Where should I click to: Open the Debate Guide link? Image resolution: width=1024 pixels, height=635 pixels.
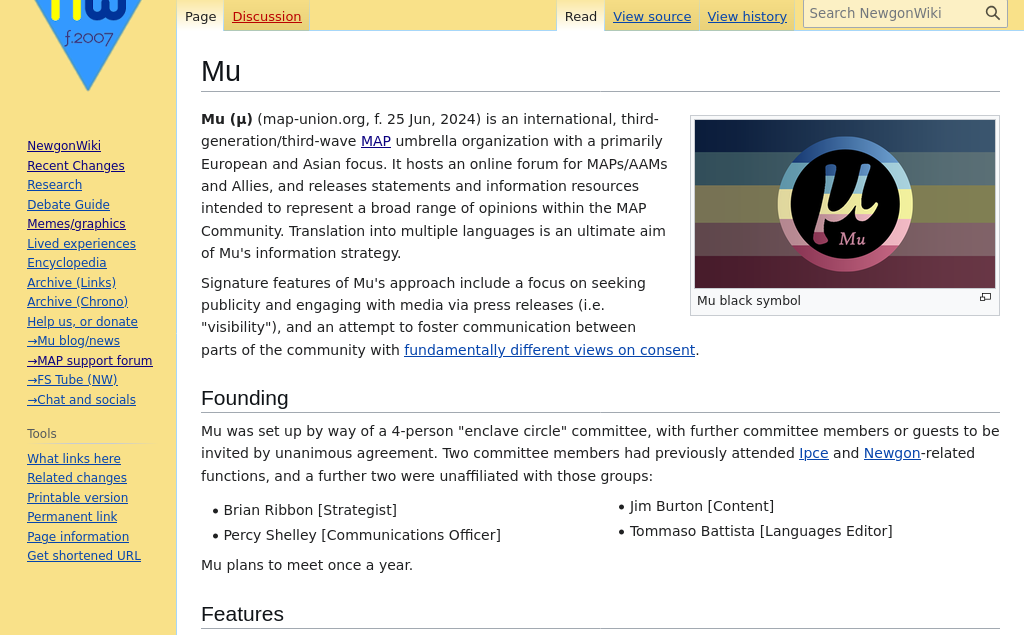point(68,204)
